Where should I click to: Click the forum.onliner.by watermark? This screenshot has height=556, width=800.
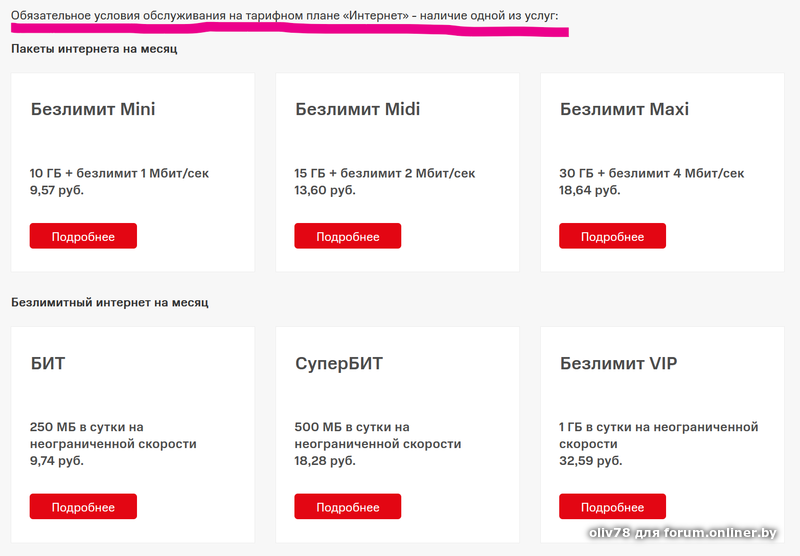[683, 533]
